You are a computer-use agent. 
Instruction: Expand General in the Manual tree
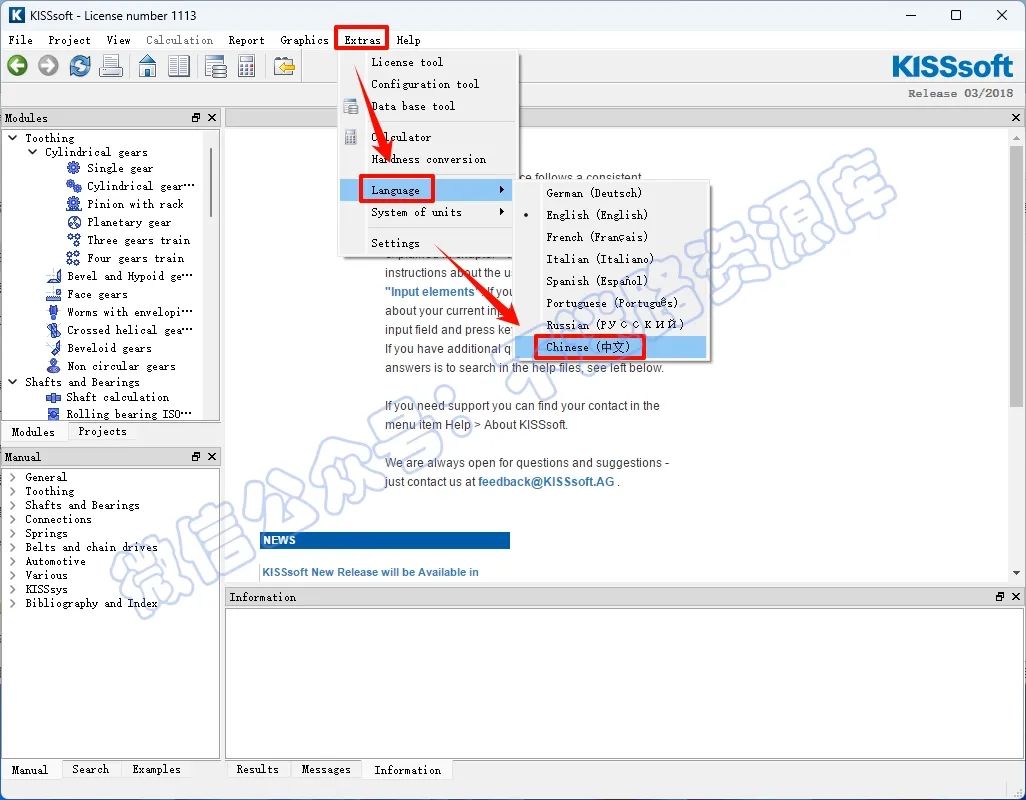coord(12,477)
